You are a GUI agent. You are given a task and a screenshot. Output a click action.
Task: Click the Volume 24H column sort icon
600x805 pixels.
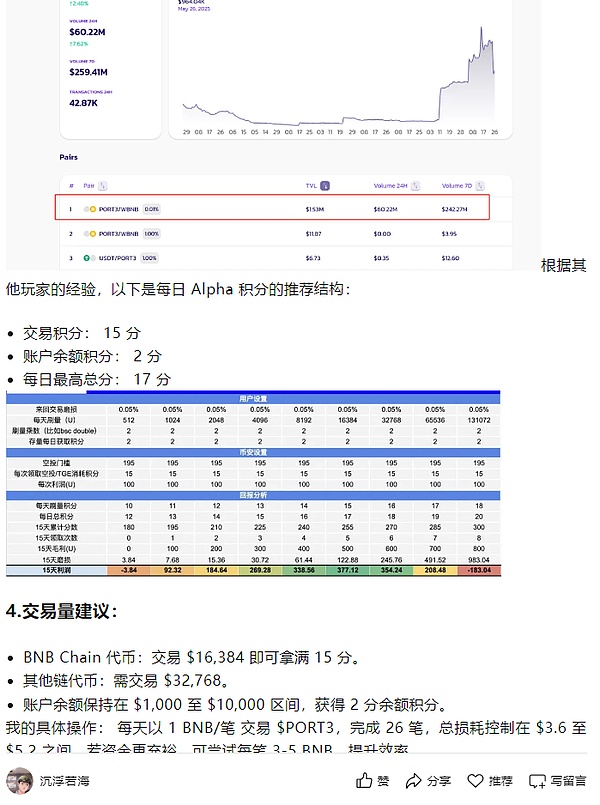coord(410,185)
